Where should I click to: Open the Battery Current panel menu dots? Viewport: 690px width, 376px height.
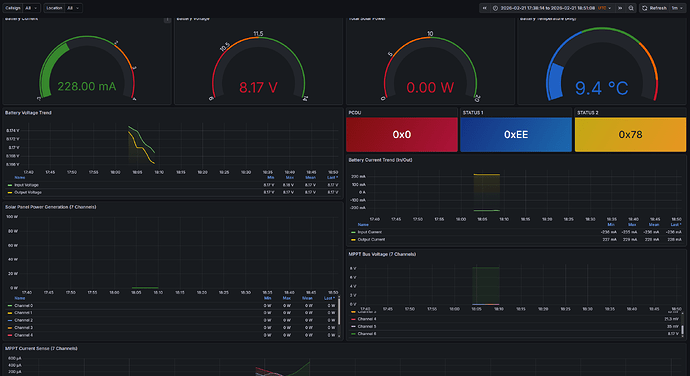(x=167, y=19)
